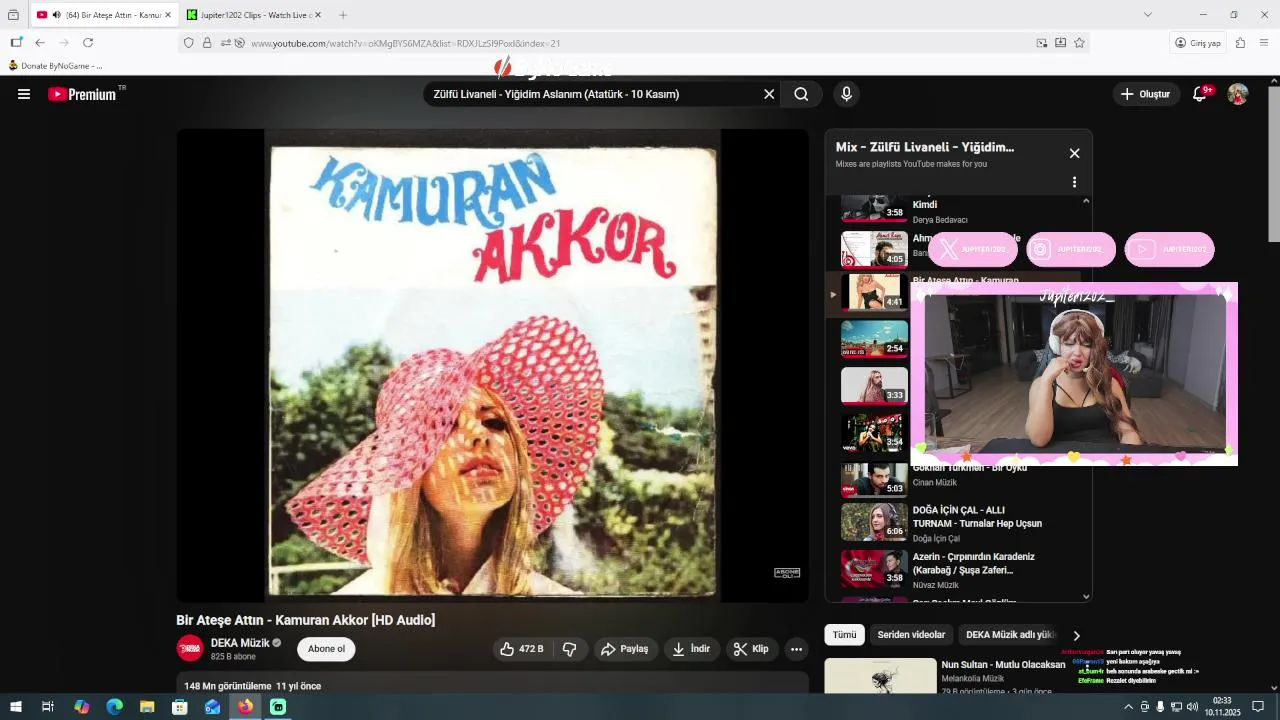The width and height of the screenshot is (1280, 720).
Task: Click the Klip clip button
Action: point(752,649)
